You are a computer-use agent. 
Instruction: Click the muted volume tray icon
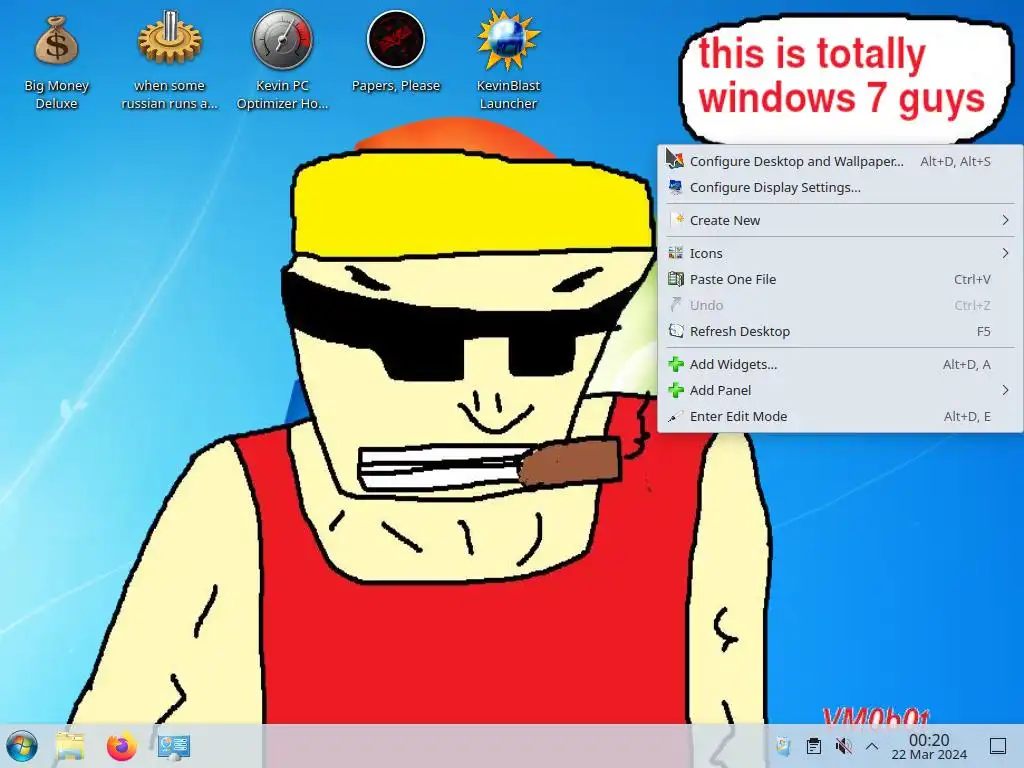[843, 746]
